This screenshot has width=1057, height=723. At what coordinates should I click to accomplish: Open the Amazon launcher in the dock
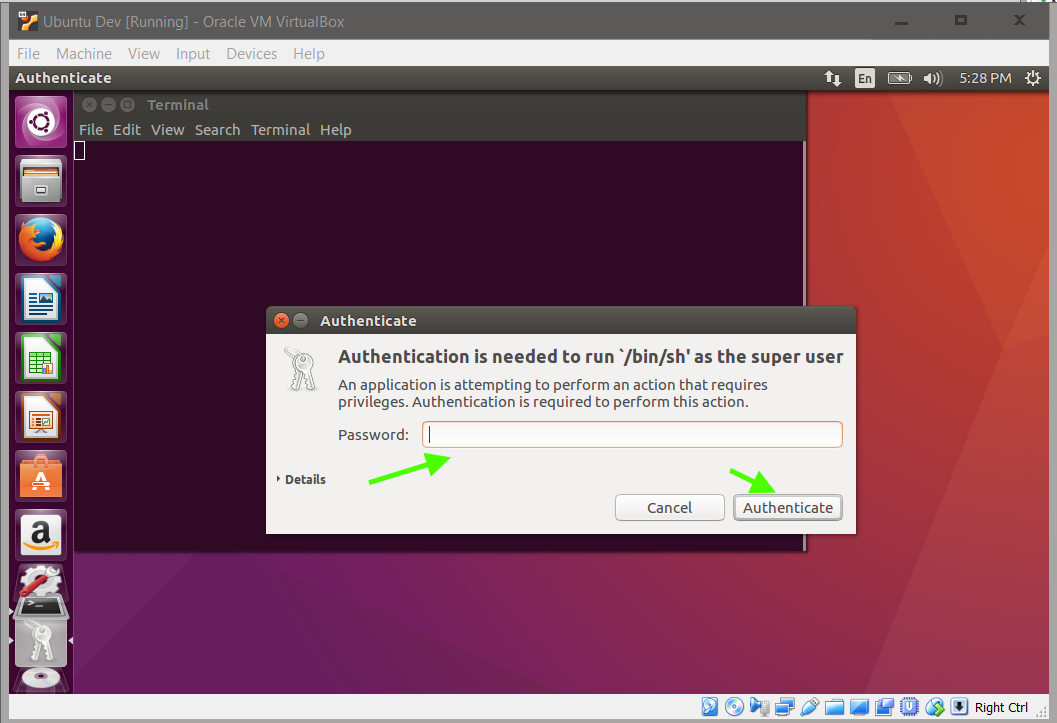[x=41, y=534]
